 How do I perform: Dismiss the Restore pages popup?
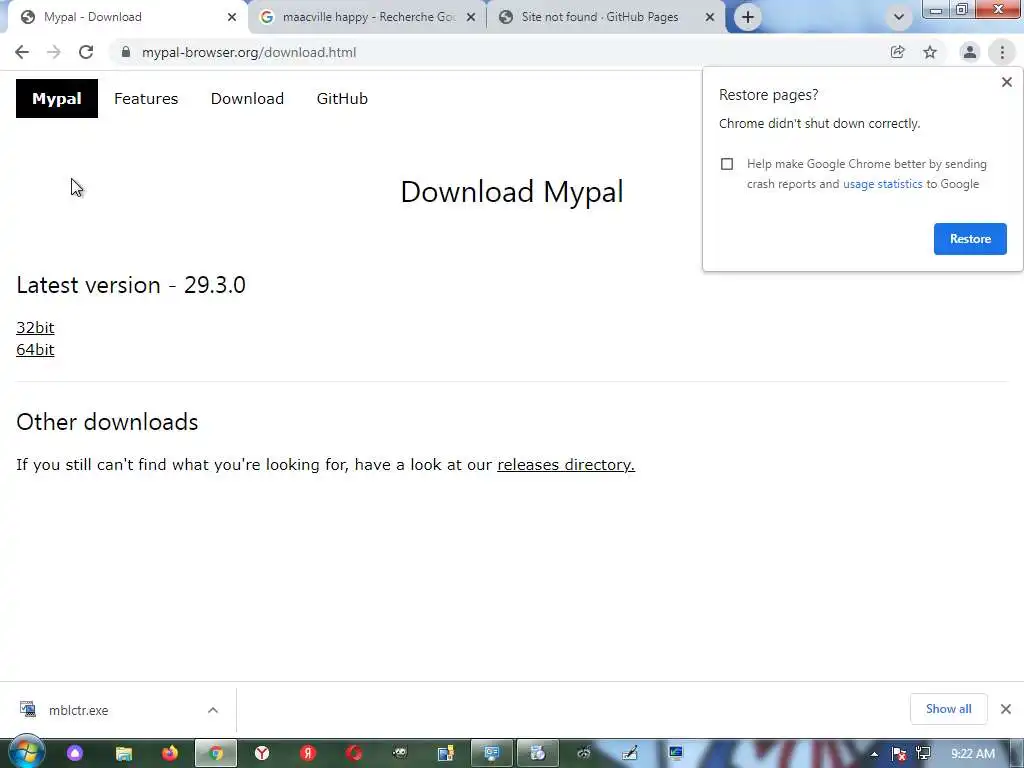pos(1006,82)
